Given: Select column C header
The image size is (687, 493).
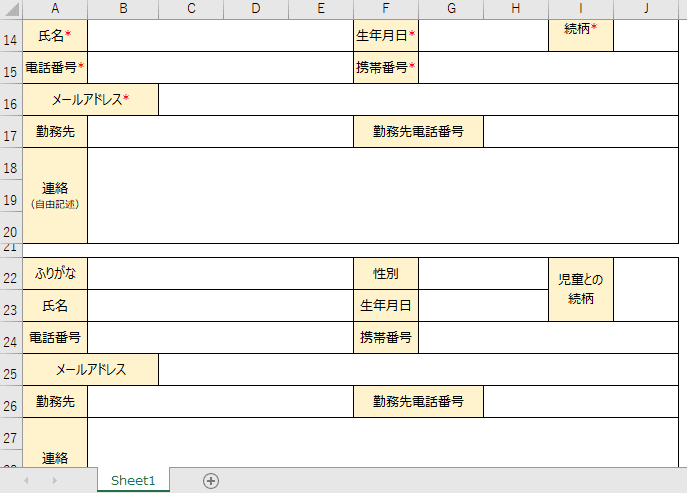Looking at the screenshot, I should [x=191, y=9].
